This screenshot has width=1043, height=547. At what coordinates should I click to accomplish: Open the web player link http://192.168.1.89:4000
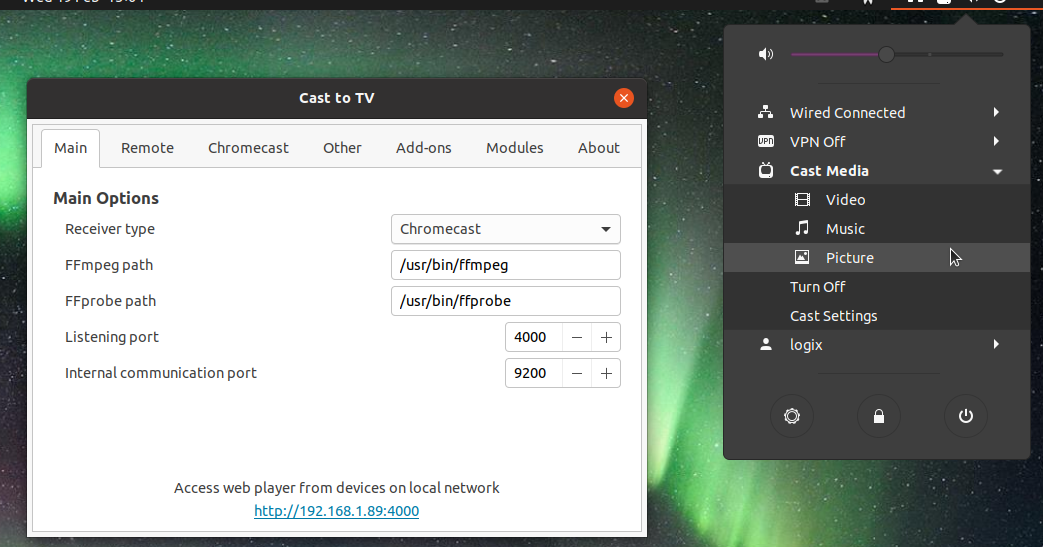pyautogui.click(x=337, y=511)
